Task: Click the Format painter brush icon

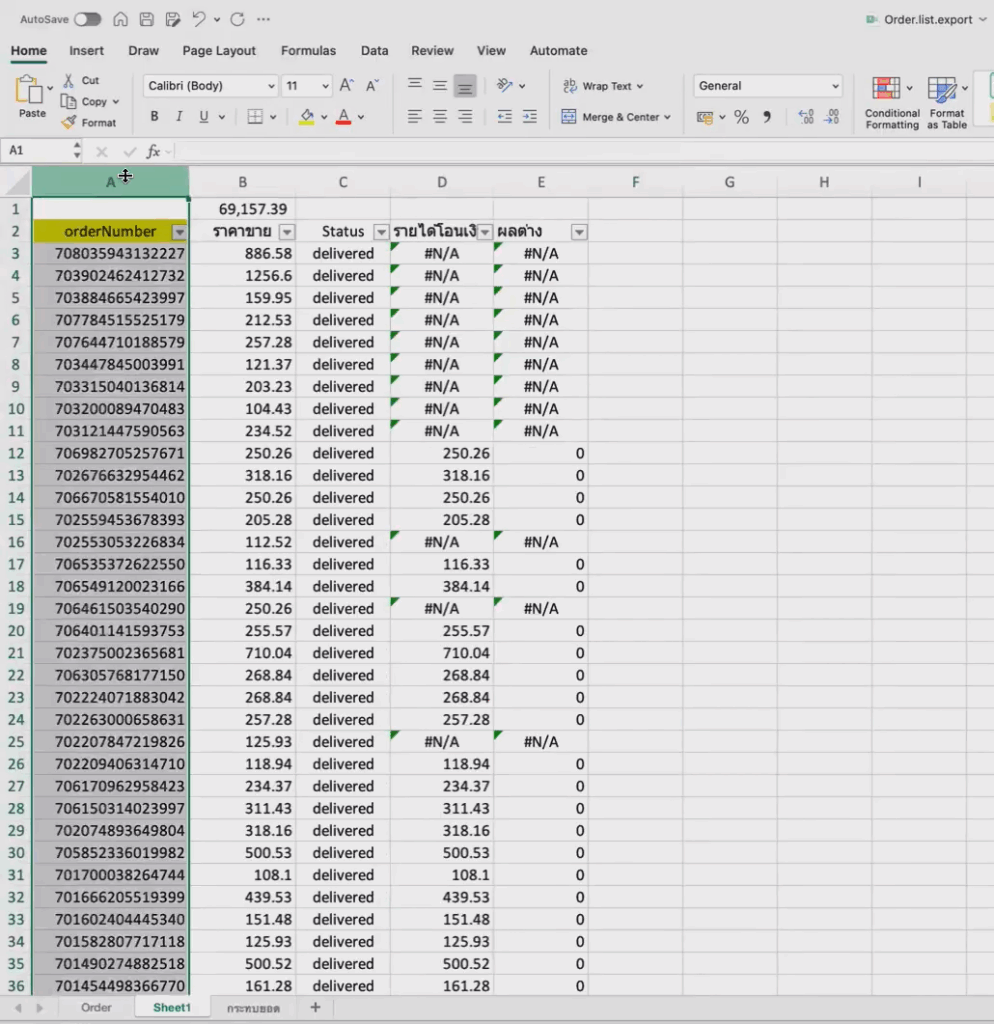Action: point(69,123)
